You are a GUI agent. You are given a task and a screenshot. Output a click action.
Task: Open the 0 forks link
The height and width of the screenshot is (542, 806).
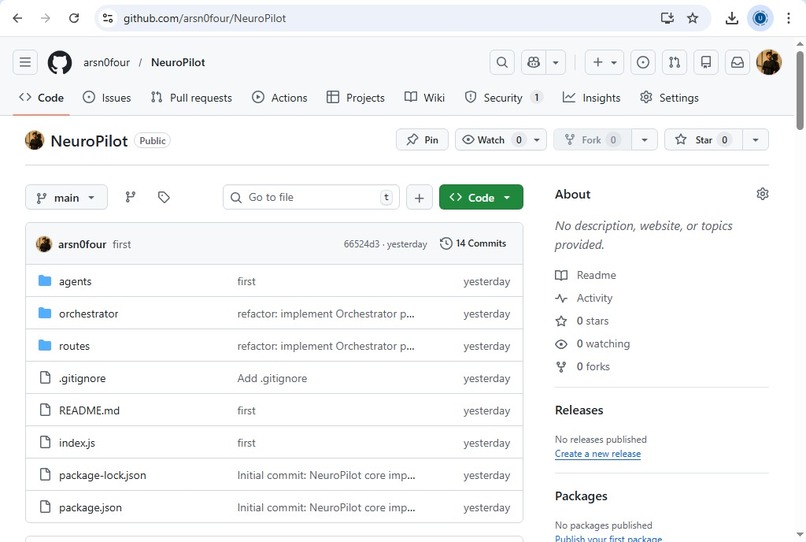click(x=582, y=367)
